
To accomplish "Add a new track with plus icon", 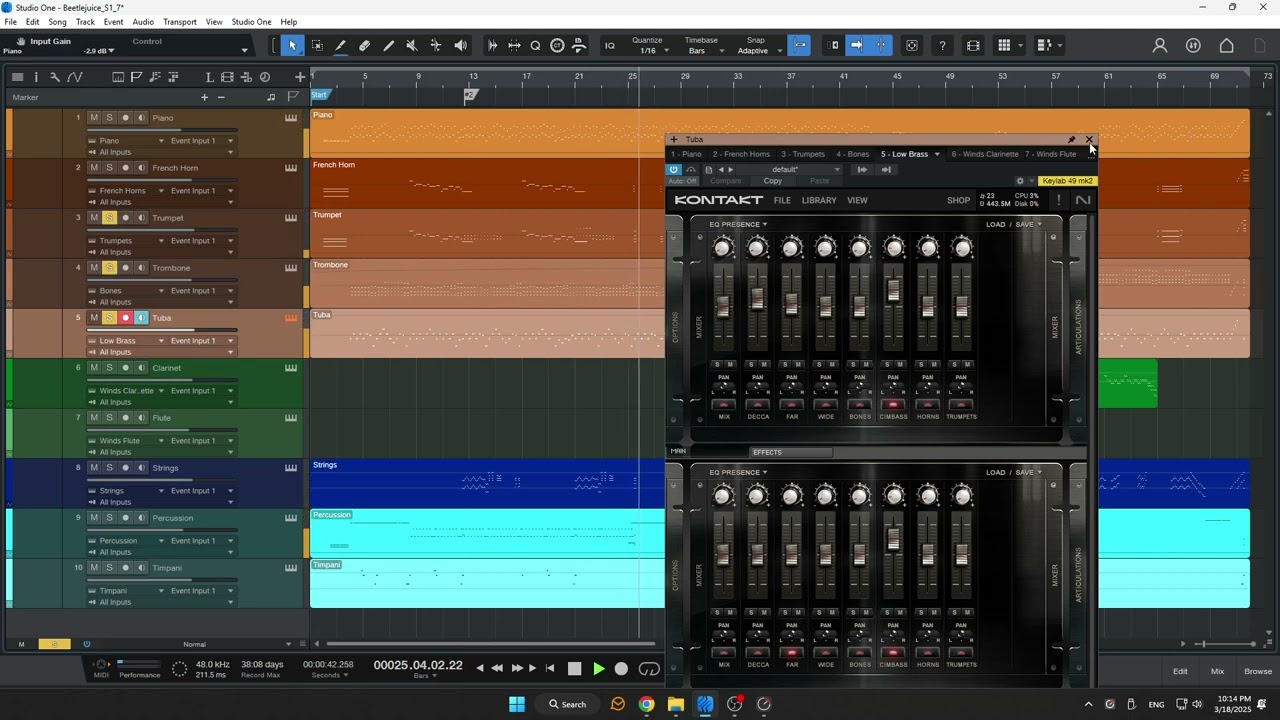I will pyautogui.click(x=299, y=77).
